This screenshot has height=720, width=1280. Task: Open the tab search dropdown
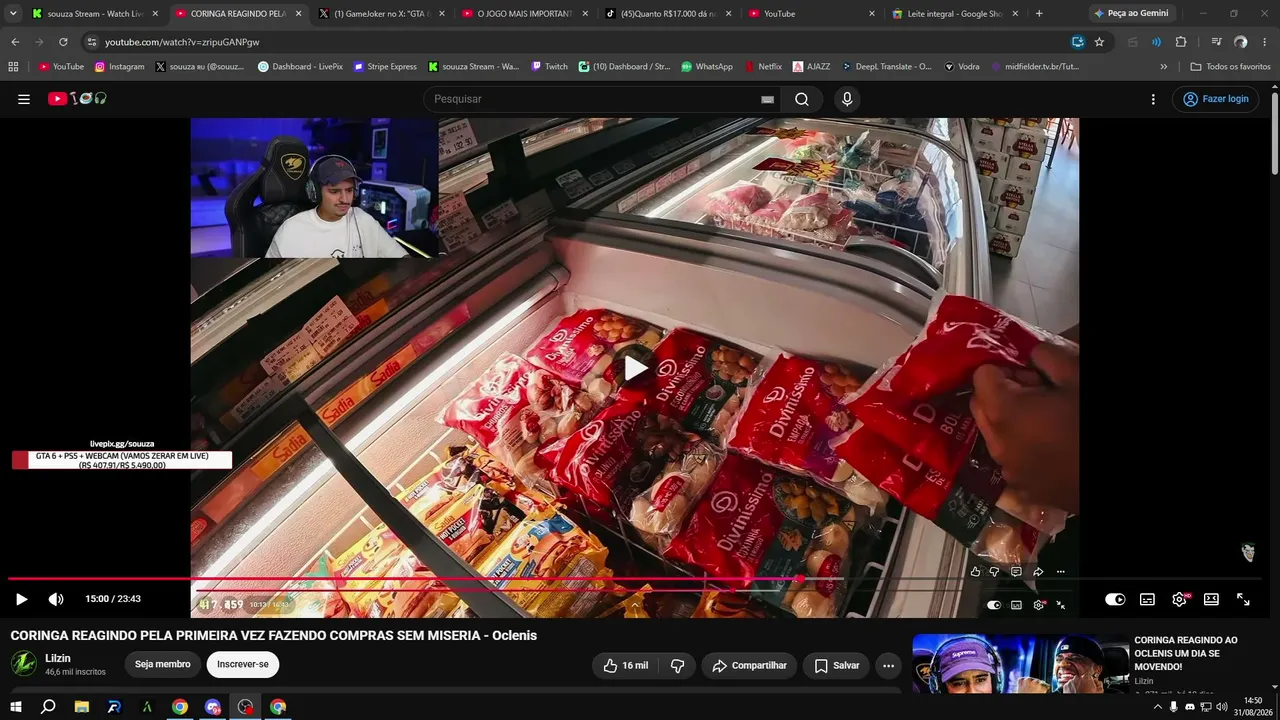13,14
